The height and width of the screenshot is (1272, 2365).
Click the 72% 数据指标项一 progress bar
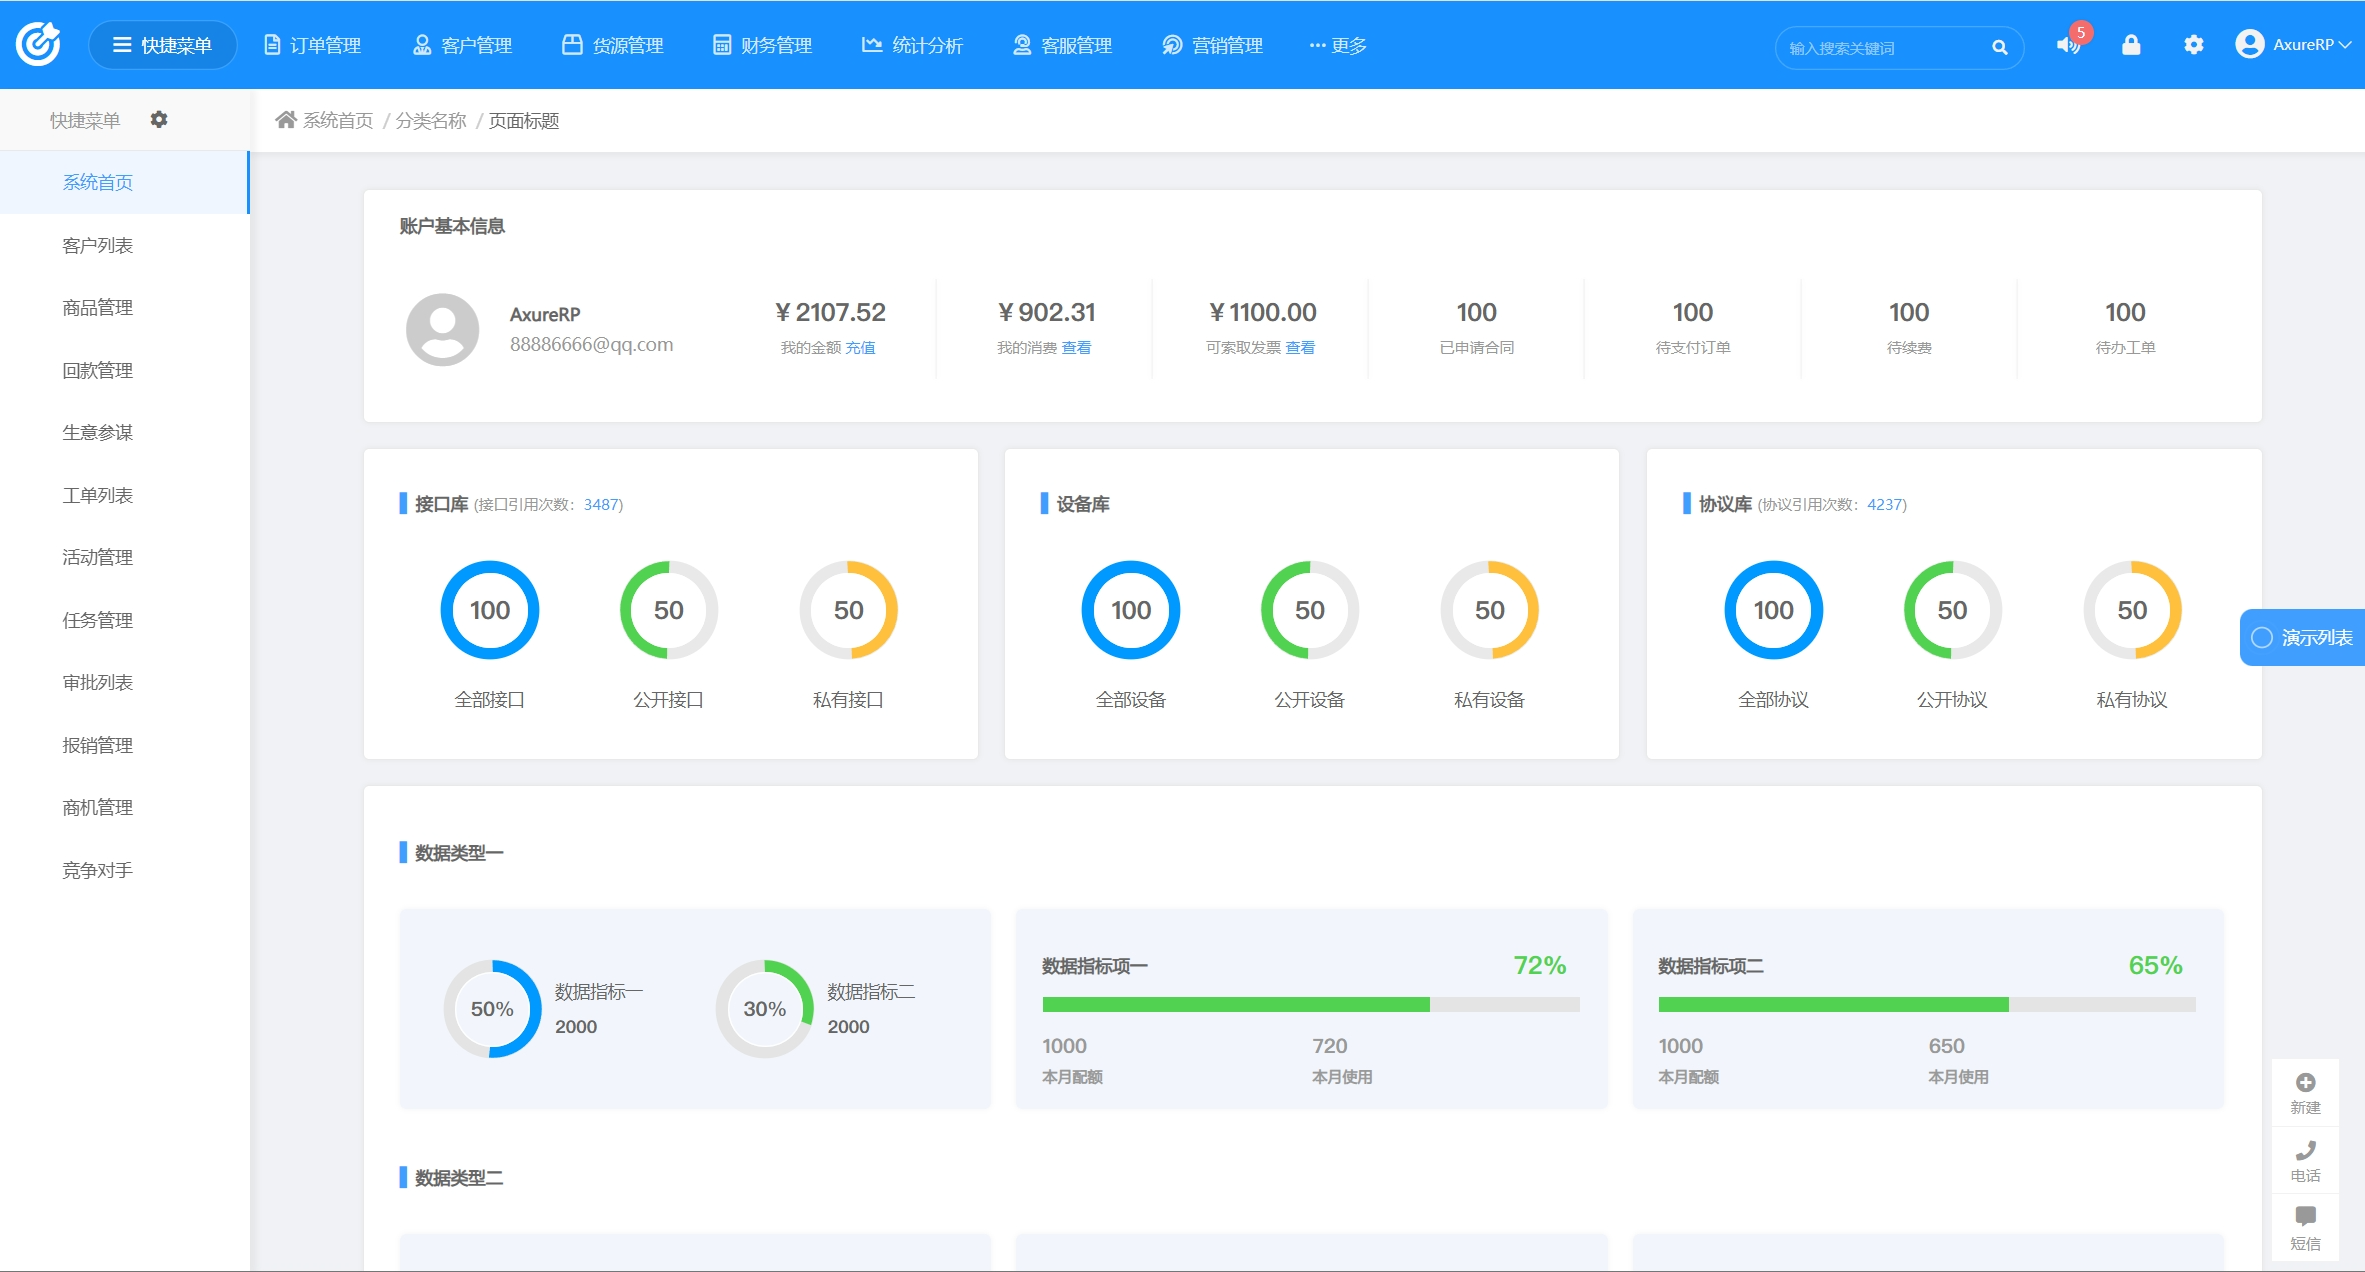tap(1310, 1004)
